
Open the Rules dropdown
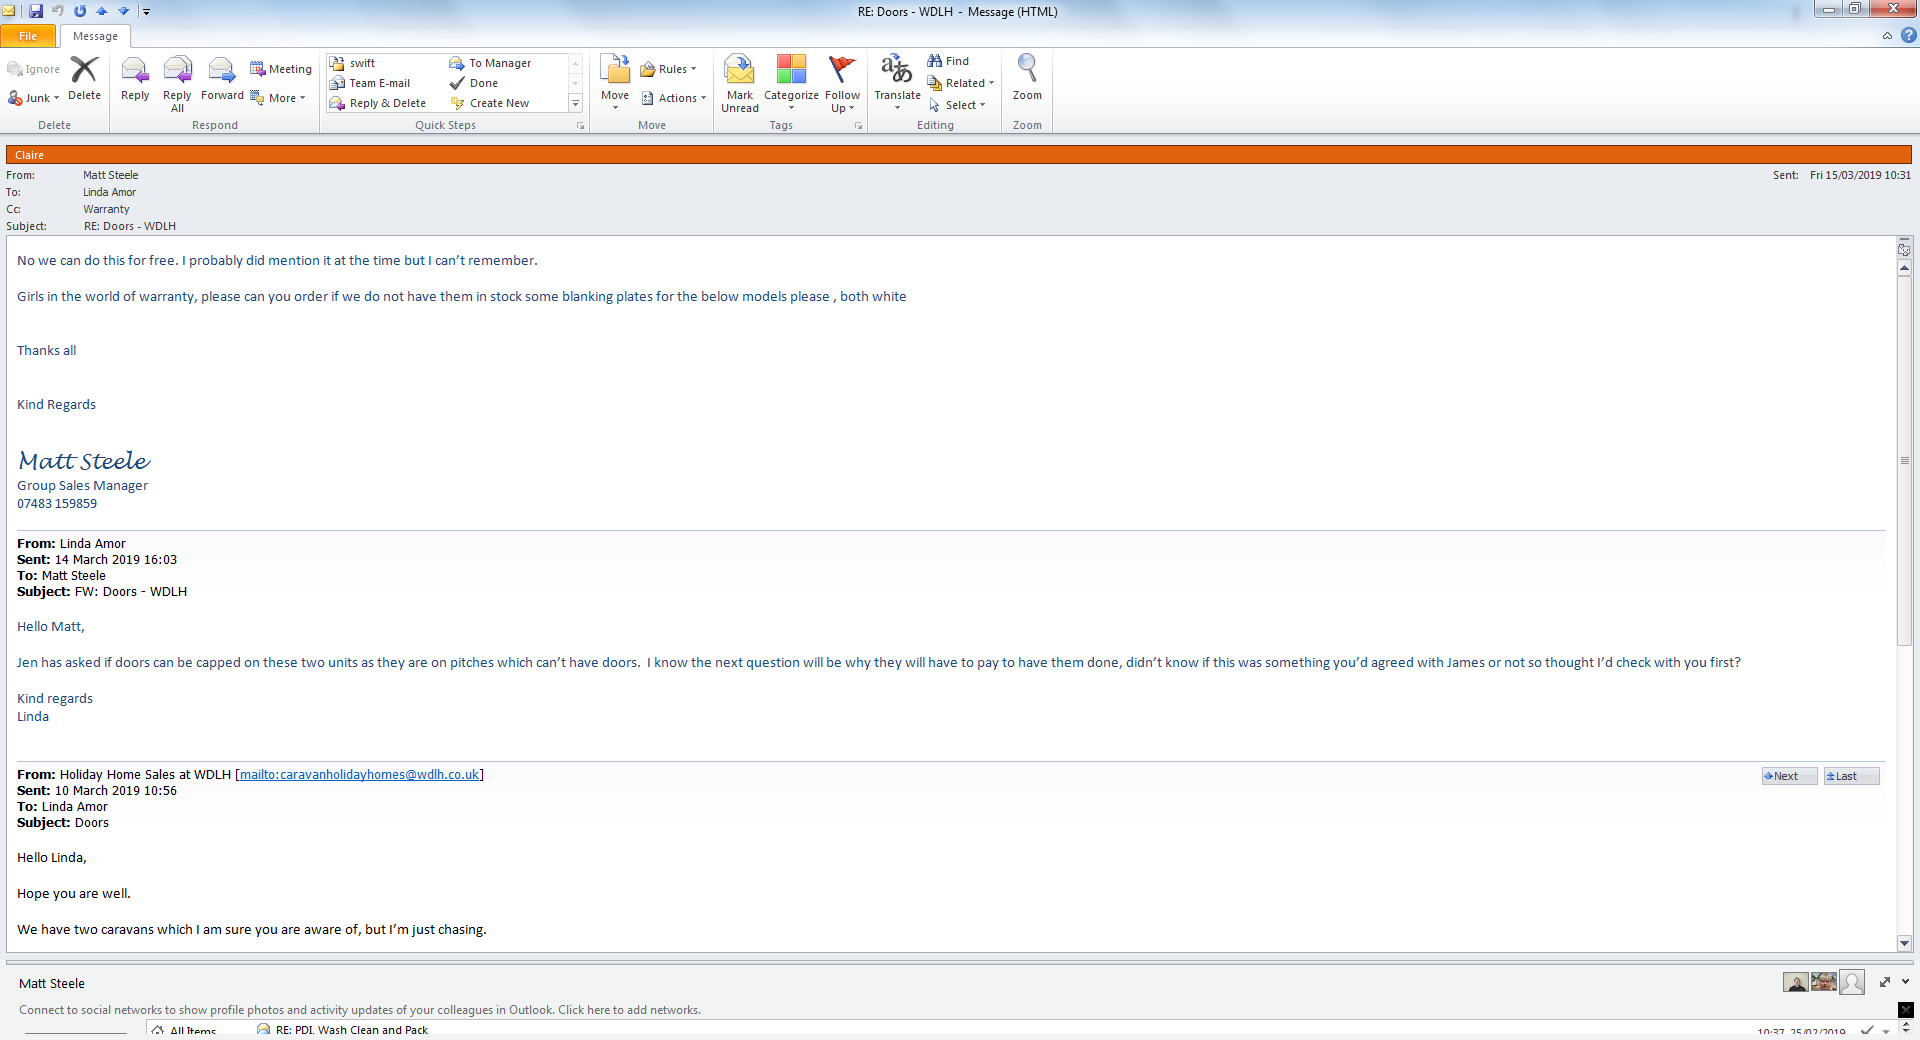pyautogui.click(x=668, y=69)
